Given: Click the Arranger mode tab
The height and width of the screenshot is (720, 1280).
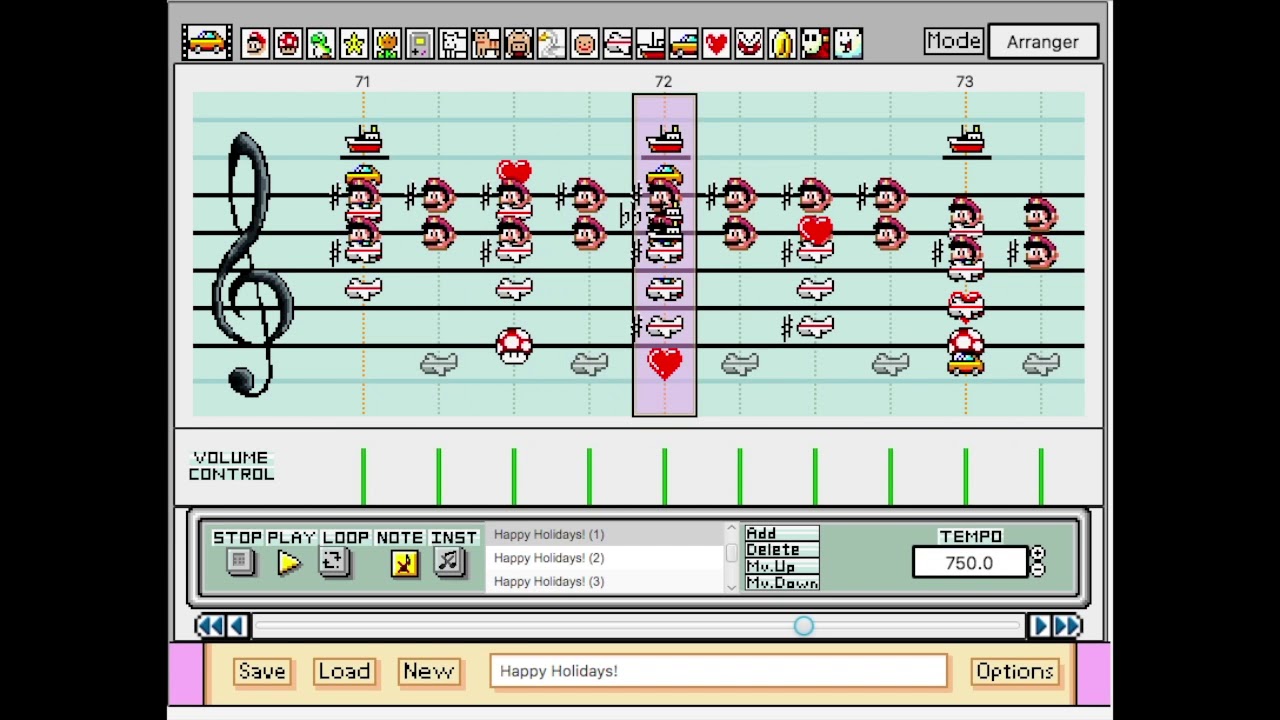Looking at the screenshot, I should point(1042,42).
